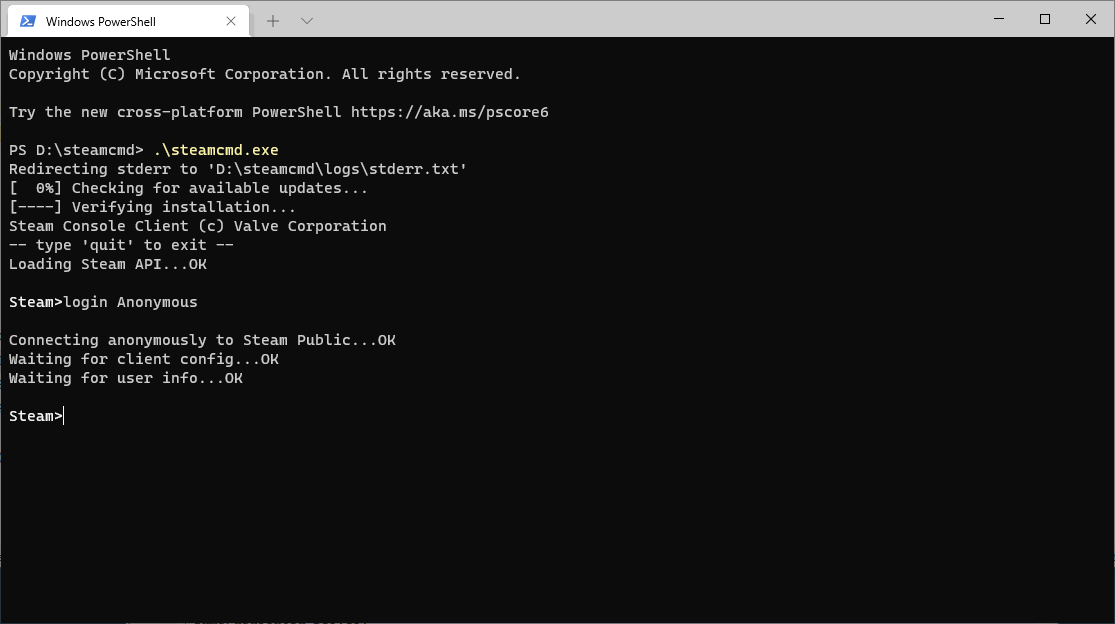The width and height of the screenshot is (1115, 624).
Task: Click the Connecting anonymously to Steam Public line
Action: tap(200, 340)
